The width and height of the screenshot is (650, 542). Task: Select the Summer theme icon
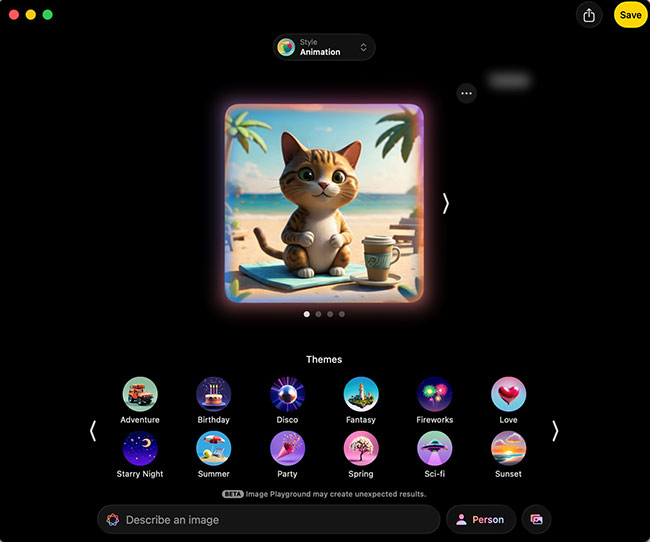(213, 448)
